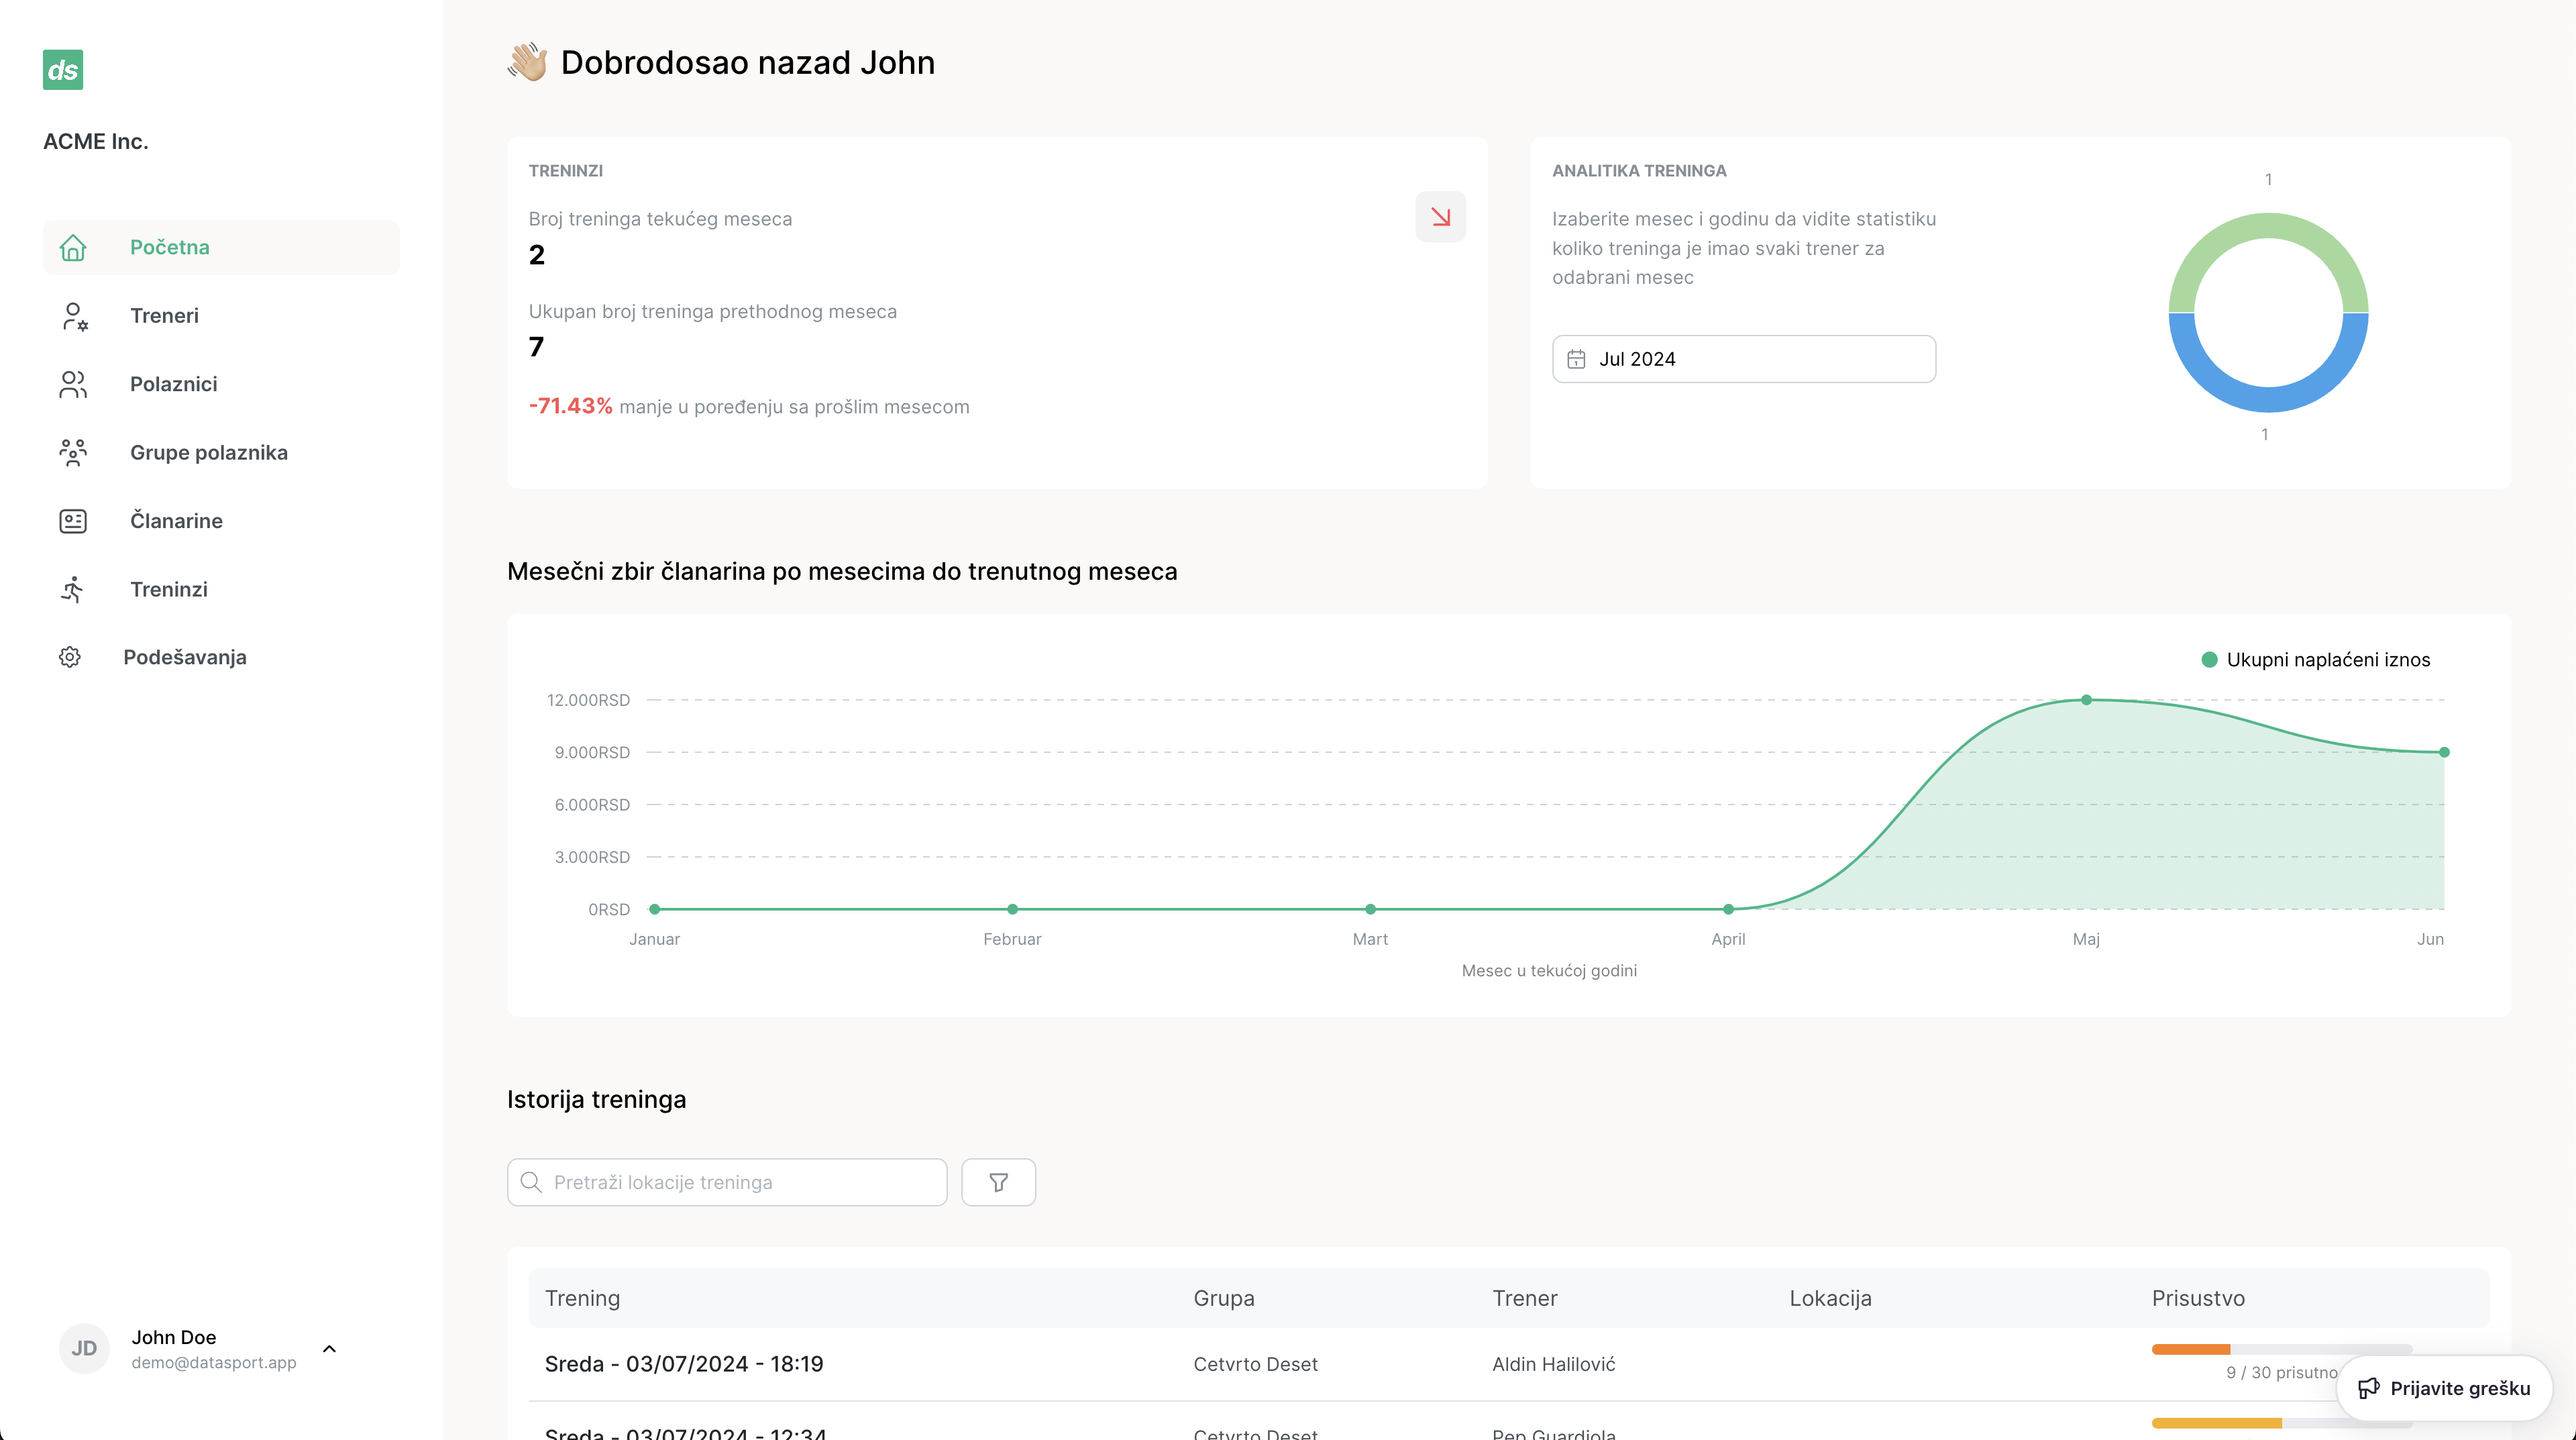Open the Jul 2024 month selector
The width and height of the screenshot is (2576, 1440).
click(x=1743, y=359)
